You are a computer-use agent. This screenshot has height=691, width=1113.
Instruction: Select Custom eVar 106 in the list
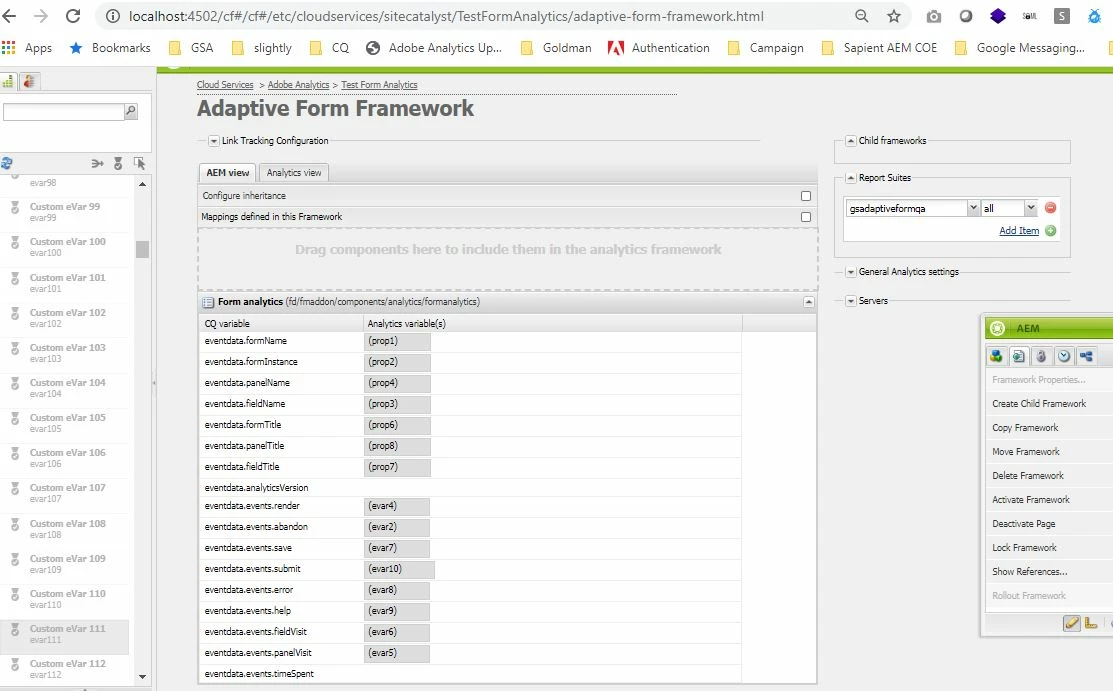[x=65, y=457]
